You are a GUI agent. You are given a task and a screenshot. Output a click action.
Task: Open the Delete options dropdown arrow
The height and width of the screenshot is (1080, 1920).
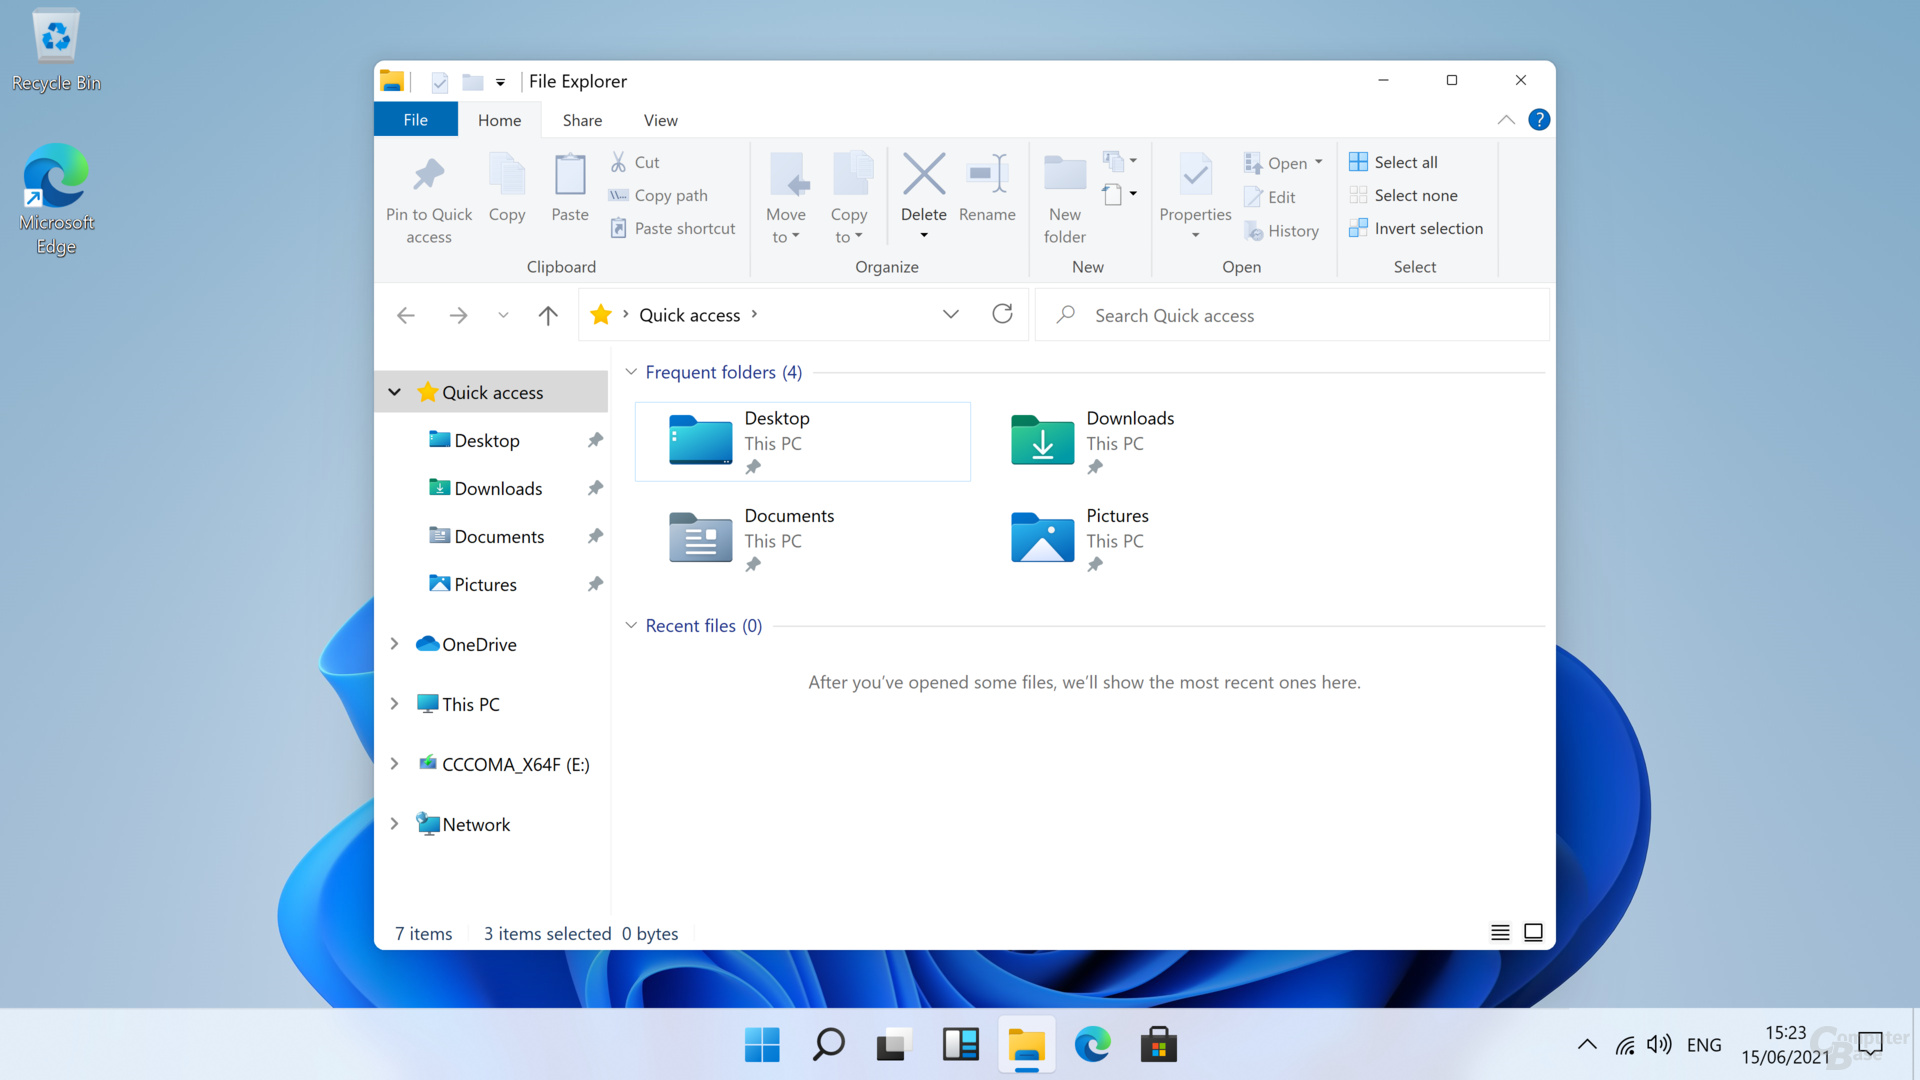tap(924, 236)
